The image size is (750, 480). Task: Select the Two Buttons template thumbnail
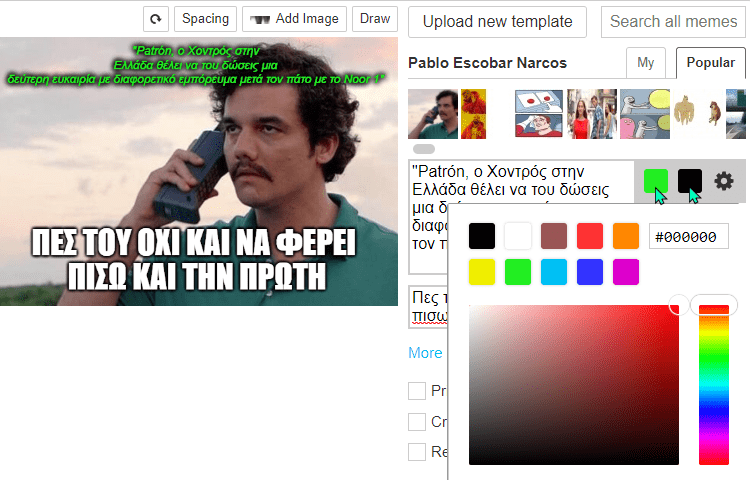pos(539,114)
